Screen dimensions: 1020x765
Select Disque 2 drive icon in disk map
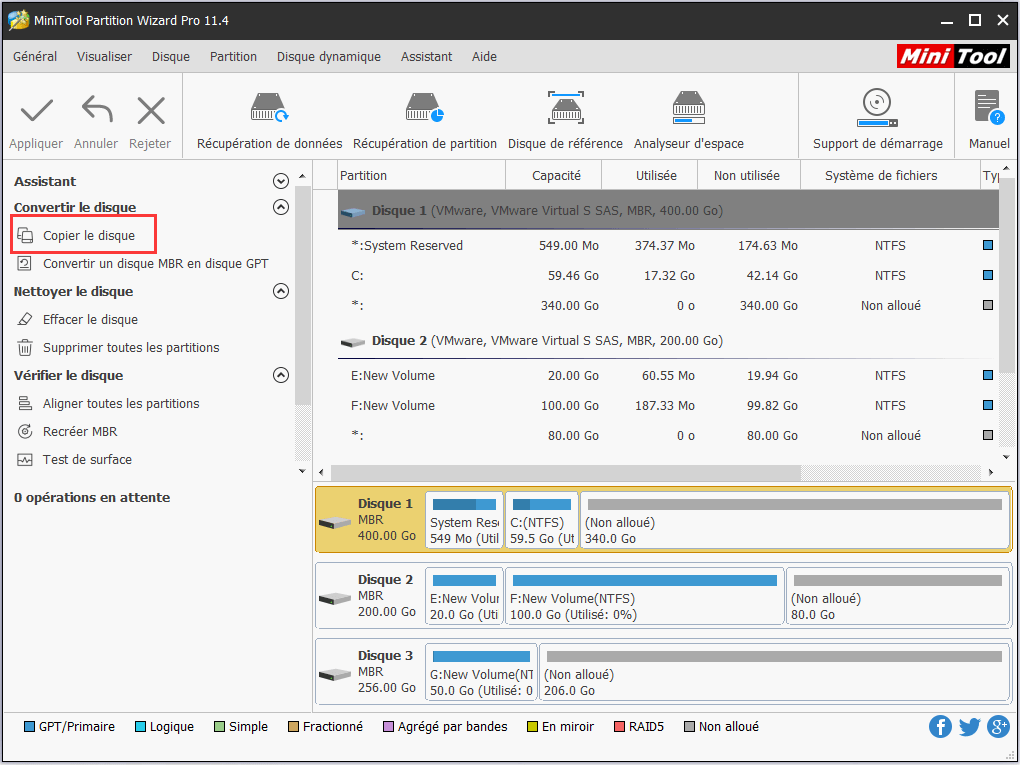[336, 598]
